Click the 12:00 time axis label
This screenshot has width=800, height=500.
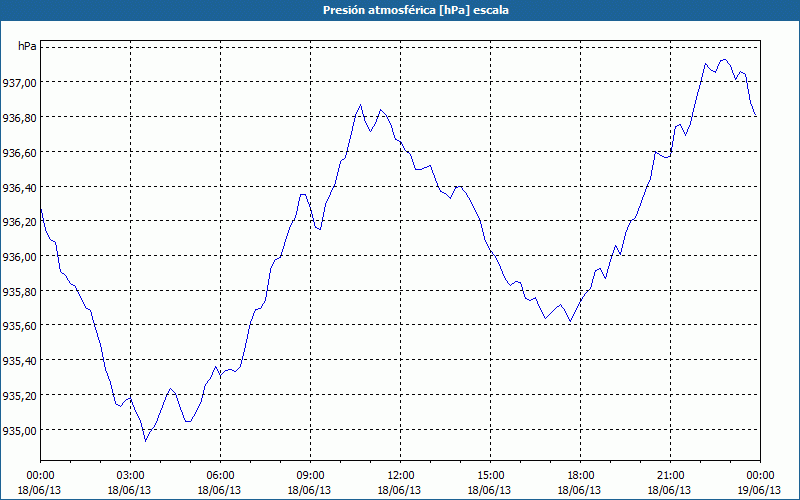coord(401,476)
